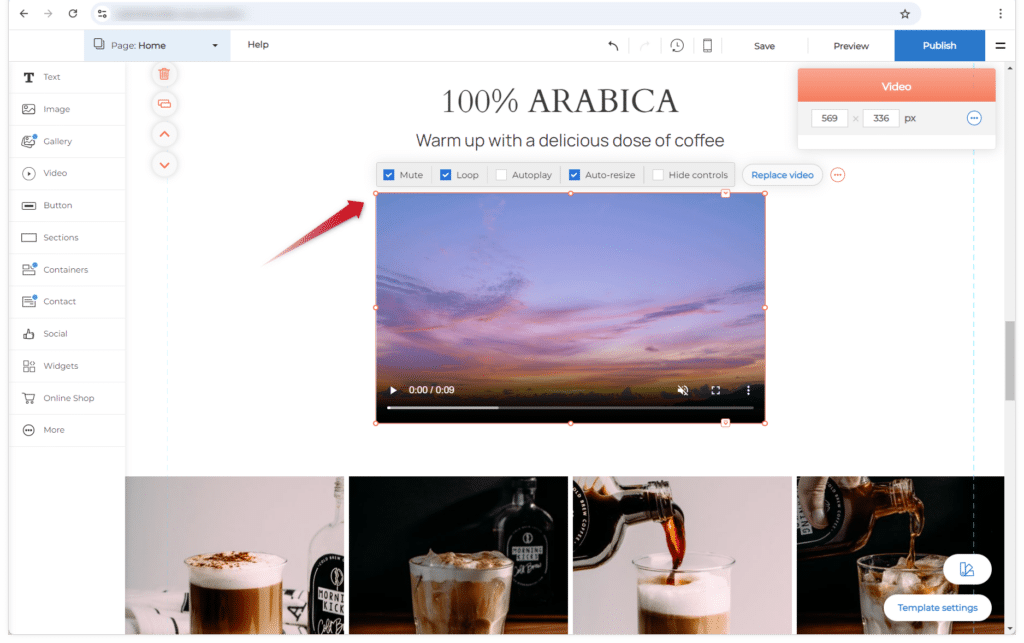Open the revision history clock icon
Viewport: 1024px width, 643px height.
677,45
